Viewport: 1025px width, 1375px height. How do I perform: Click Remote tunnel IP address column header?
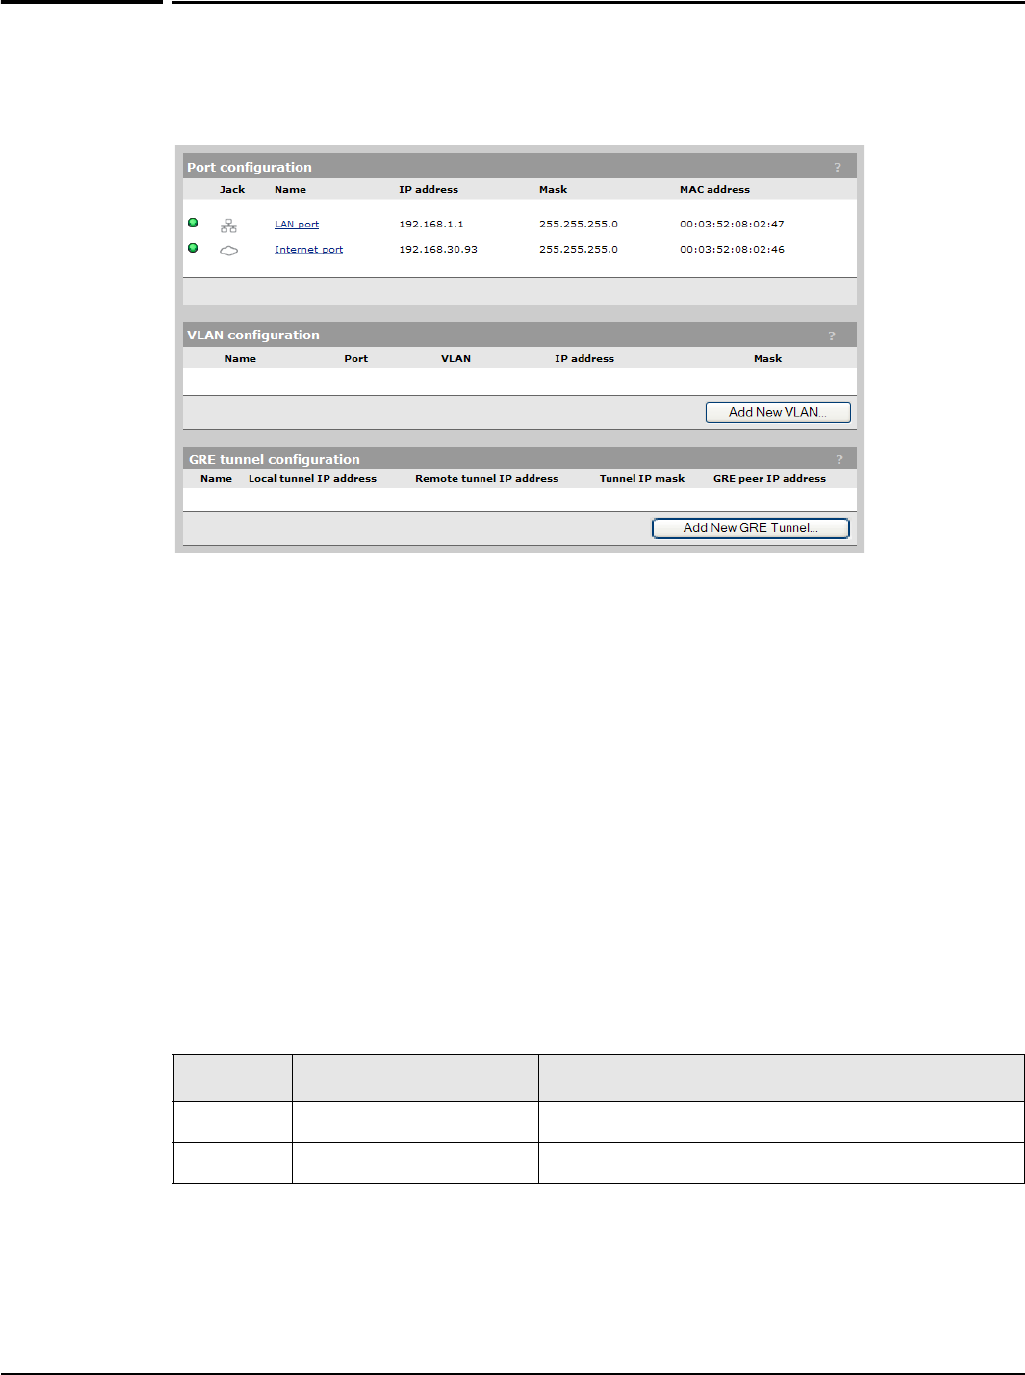click(487, 478)
